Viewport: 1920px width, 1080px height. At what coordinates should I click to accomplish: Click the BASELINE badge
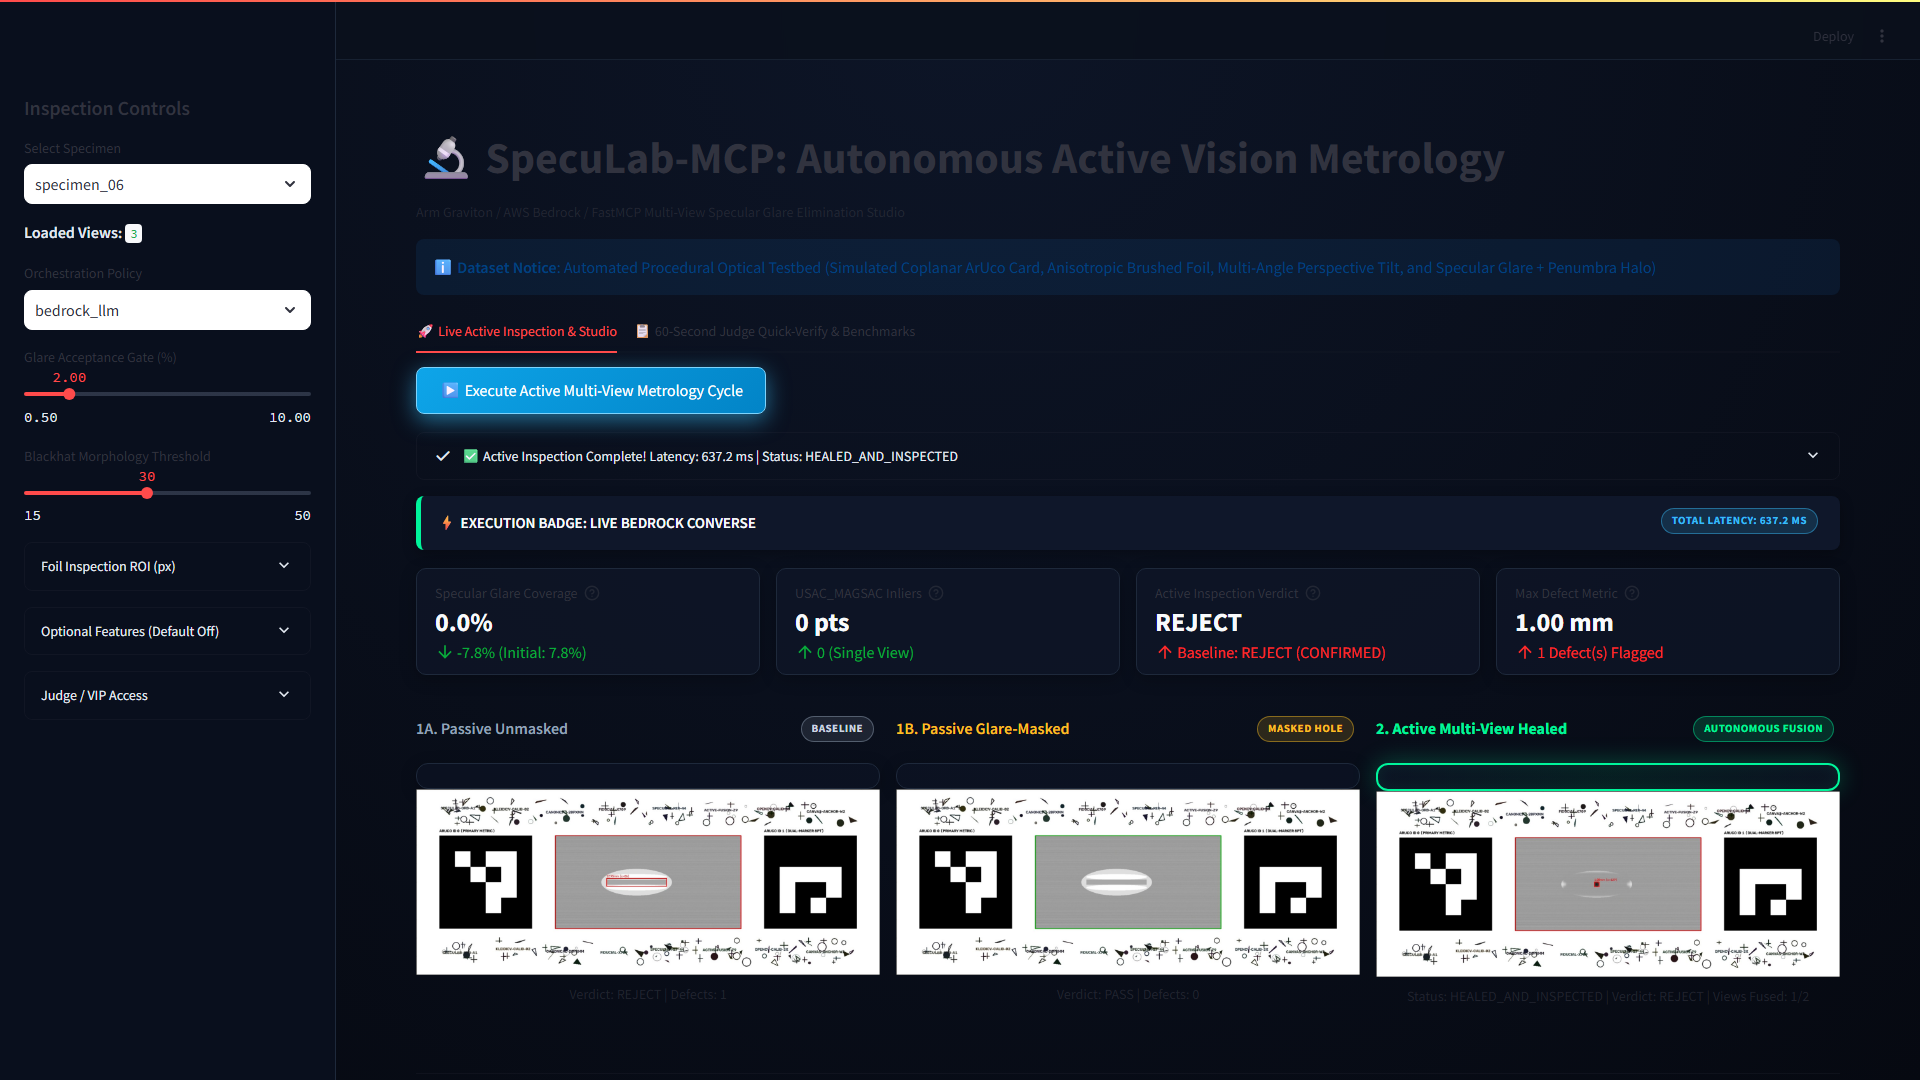point(837,729)
